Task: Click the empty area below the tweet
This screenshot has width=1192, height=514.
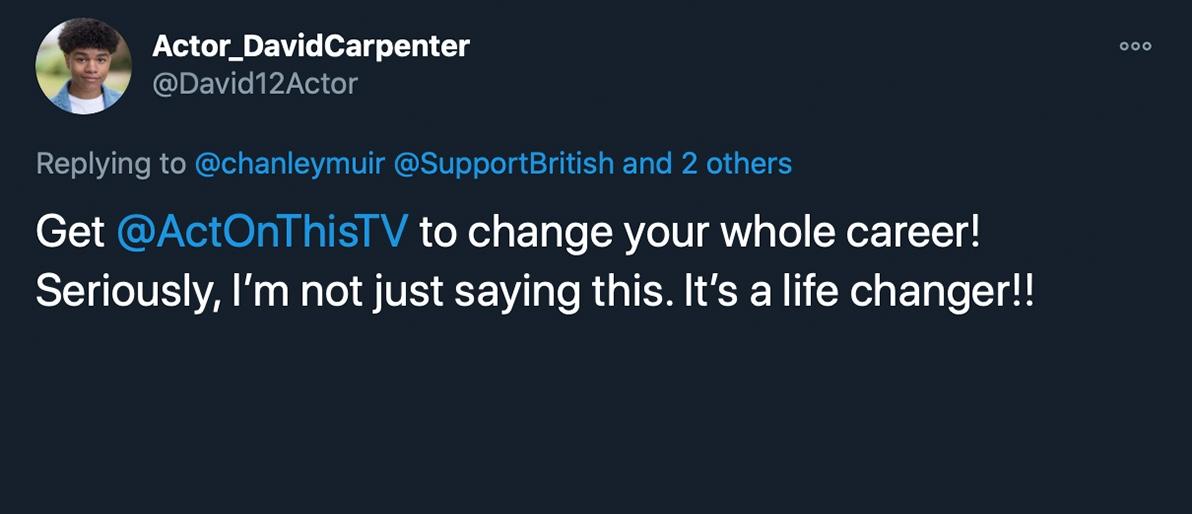Action: (596, 420)
